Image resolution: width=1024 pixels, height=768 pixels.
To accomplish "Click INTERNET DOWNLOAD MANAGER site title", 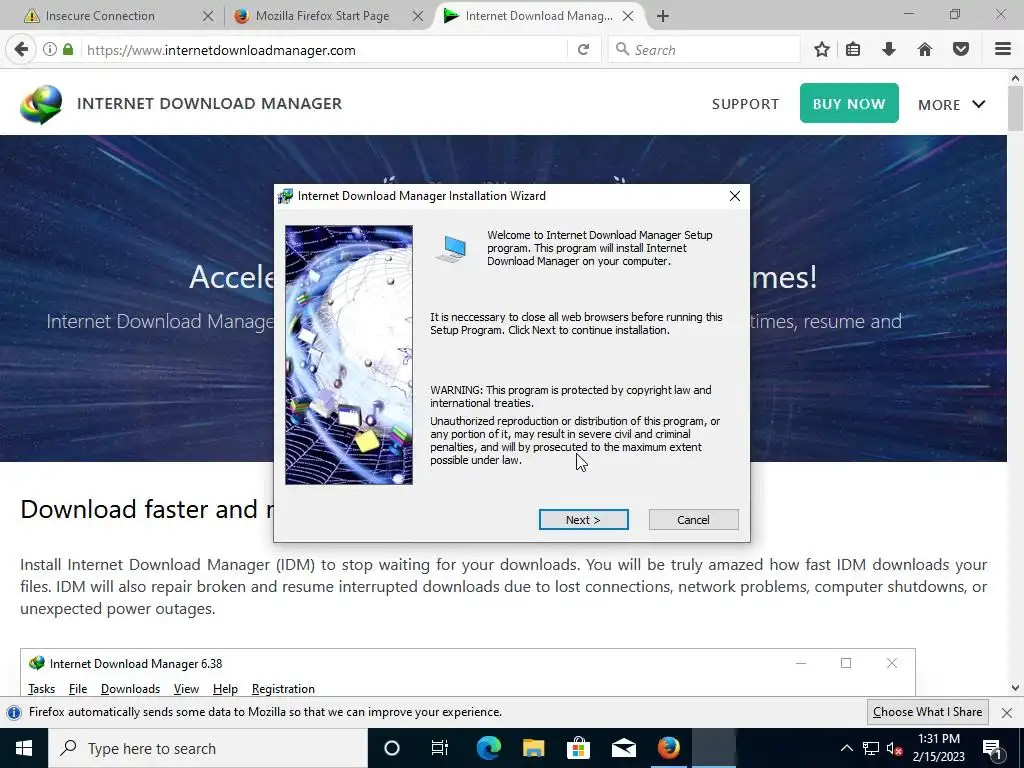I will pyautogui.click(x=210, y=104).
